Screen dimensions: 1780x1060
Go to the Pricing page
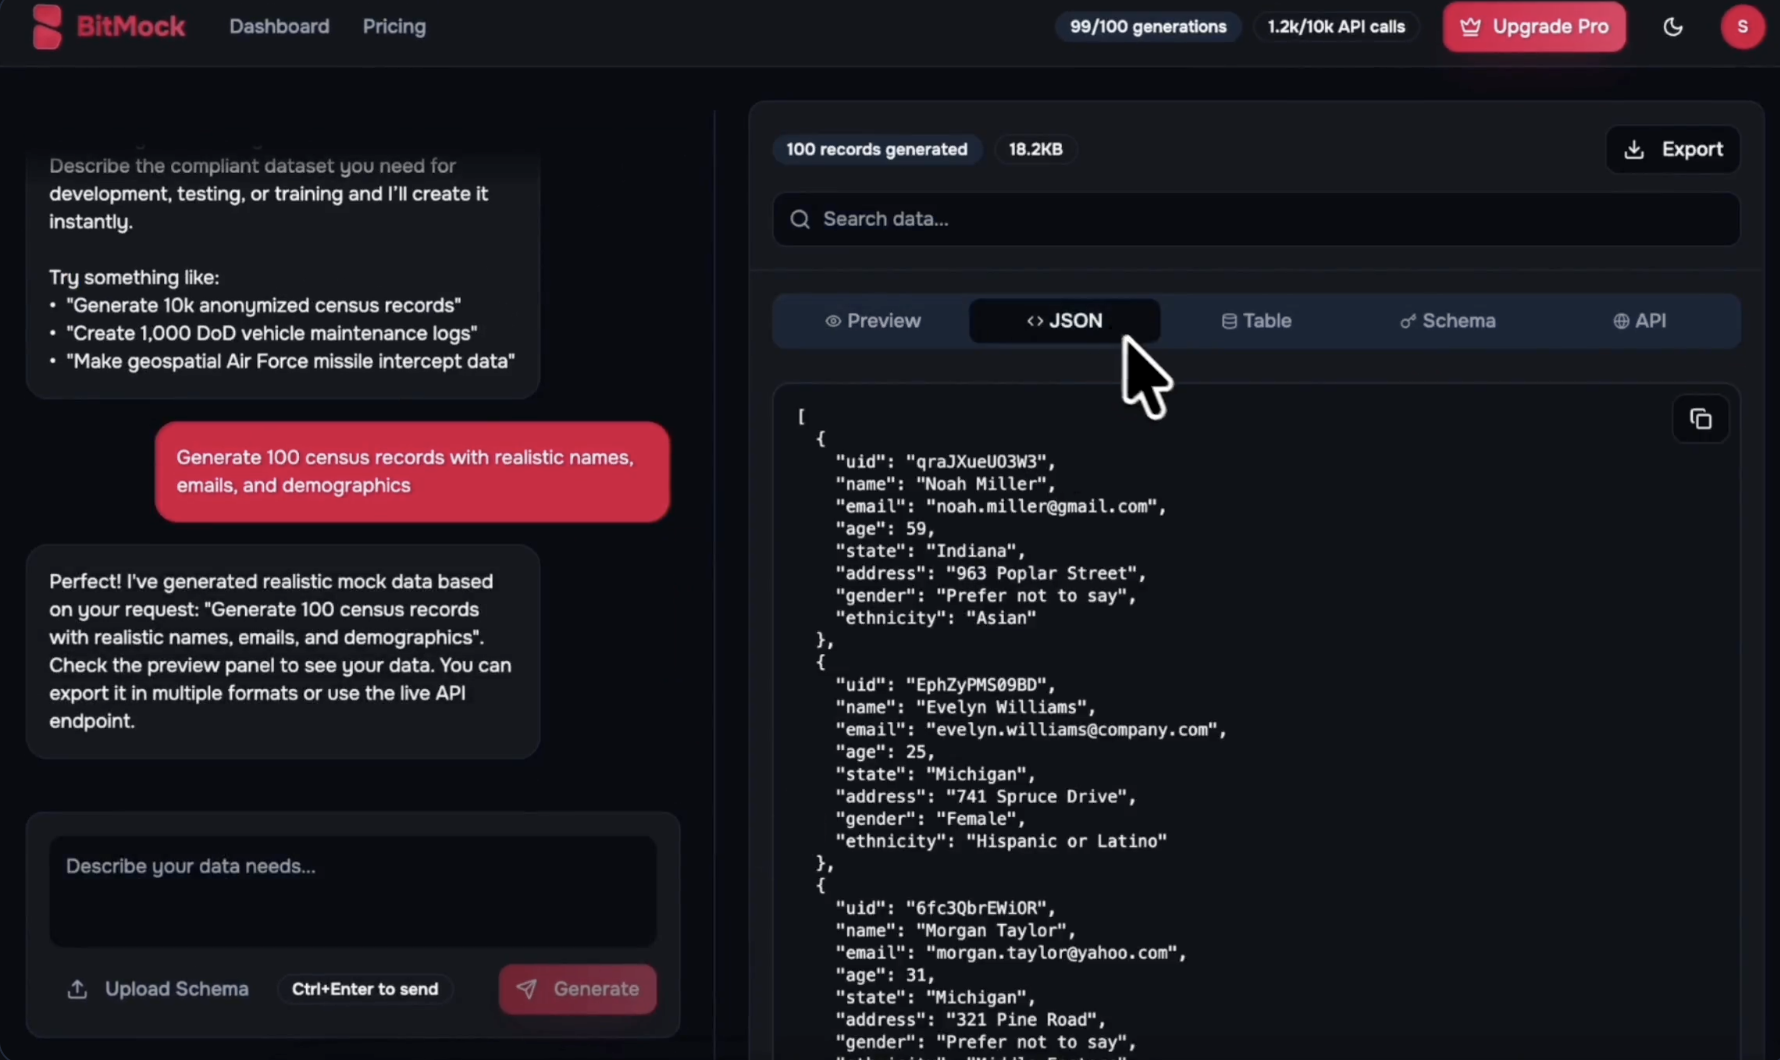coord(394,27)
